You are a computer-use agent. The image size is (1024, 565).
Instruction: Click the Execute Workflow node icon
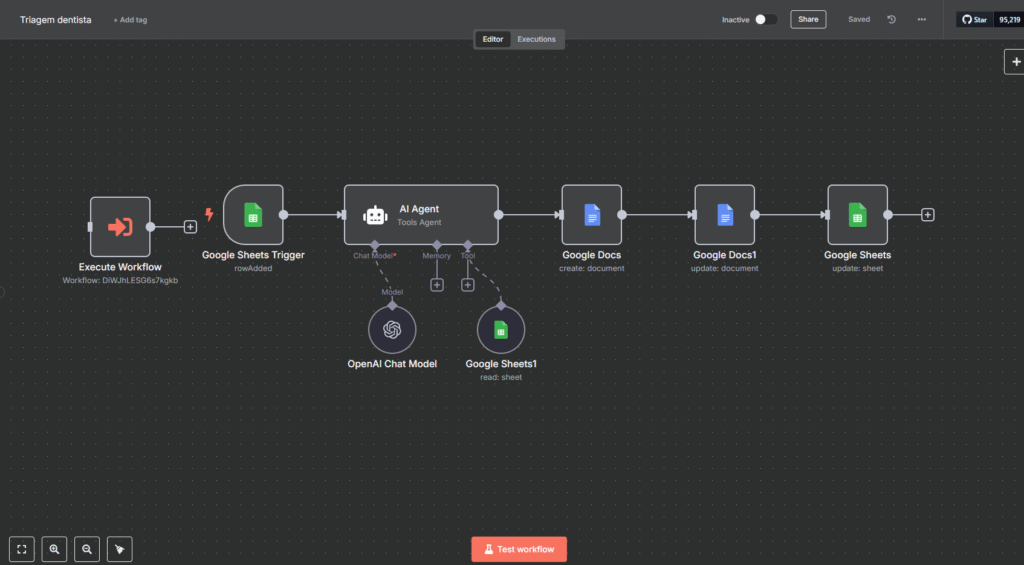click(x=120, y=227)
